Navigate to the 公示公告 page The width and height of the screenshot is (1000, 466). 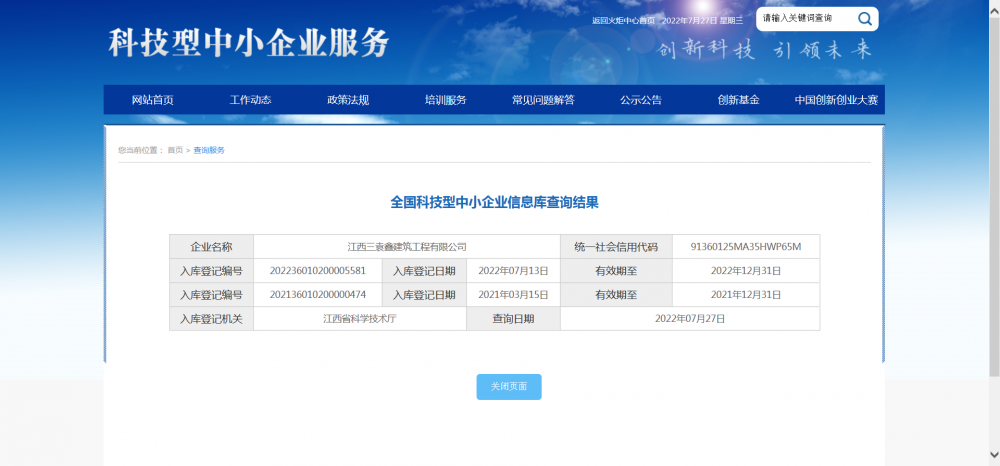tap(640, 100)
